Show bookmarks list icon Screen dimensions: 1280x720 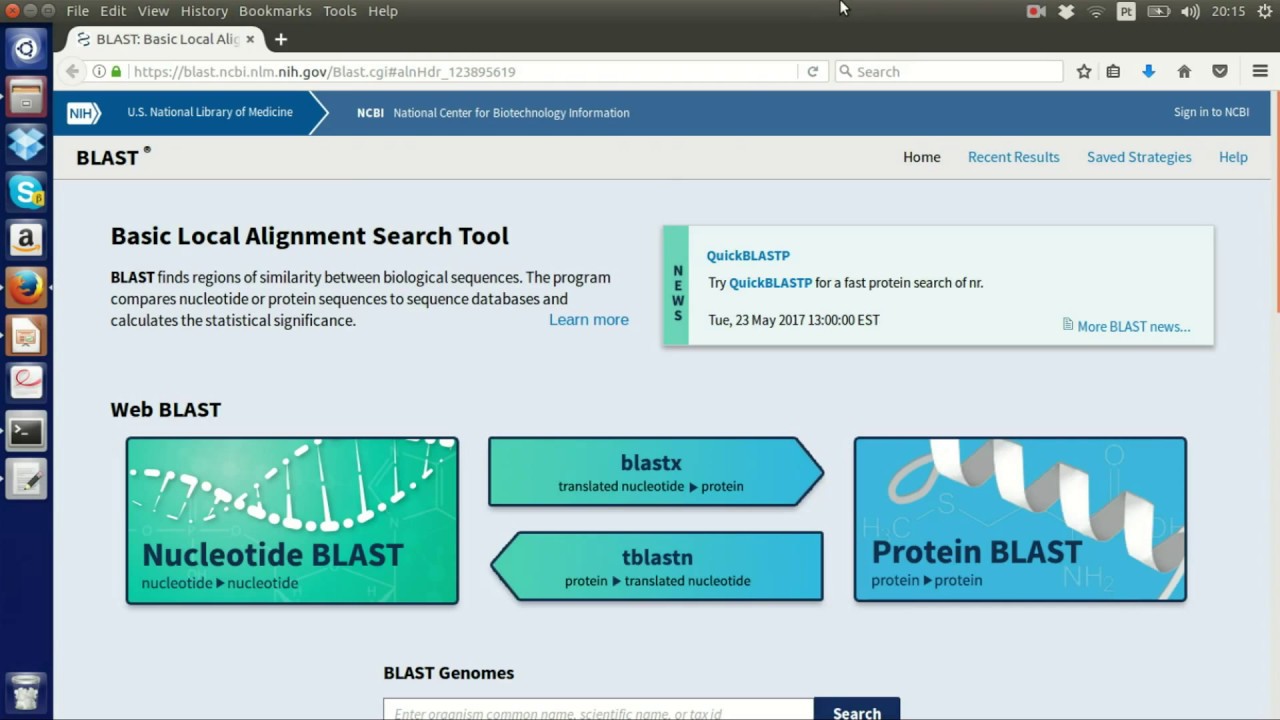pyautogui.click(x=1113, y=72)
